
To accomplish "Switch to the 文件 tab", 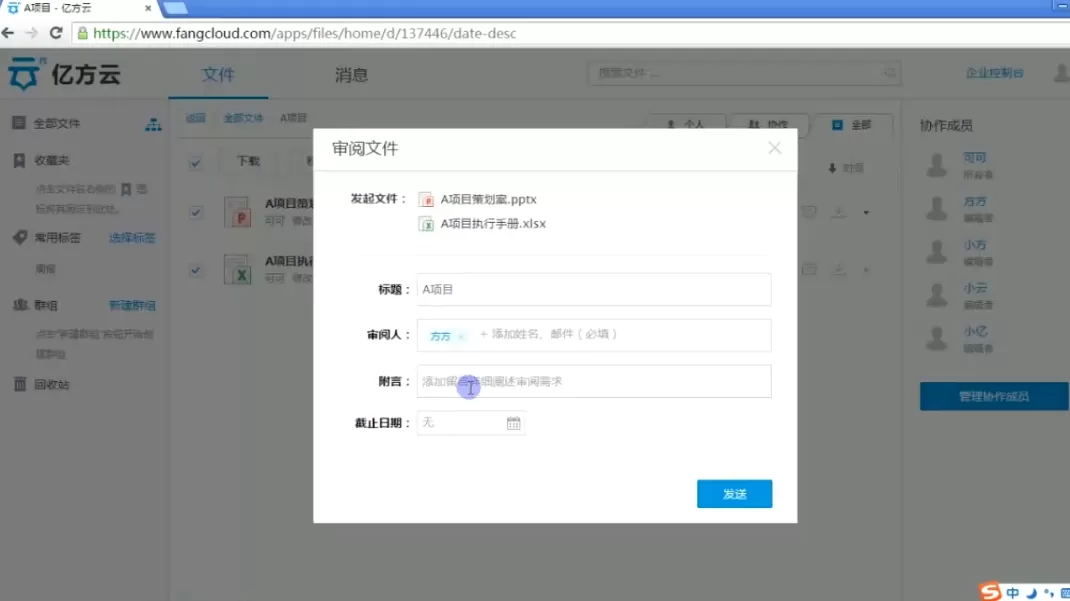I will [x=218, y=74].
